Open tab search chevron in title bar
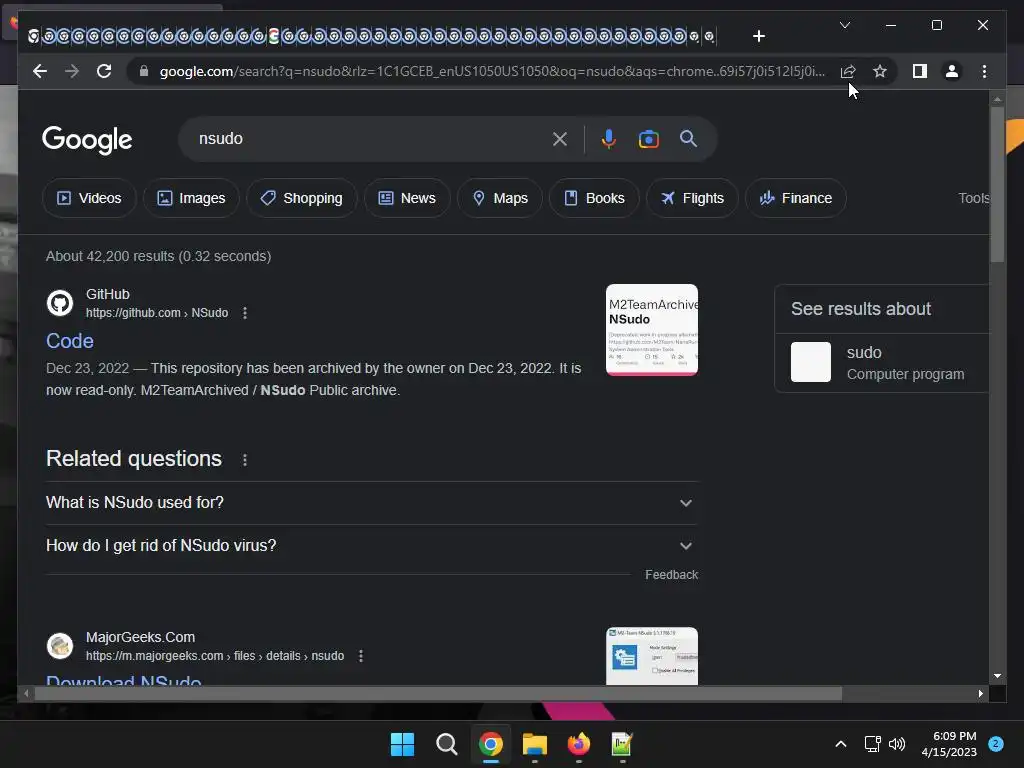 point(844,25)
